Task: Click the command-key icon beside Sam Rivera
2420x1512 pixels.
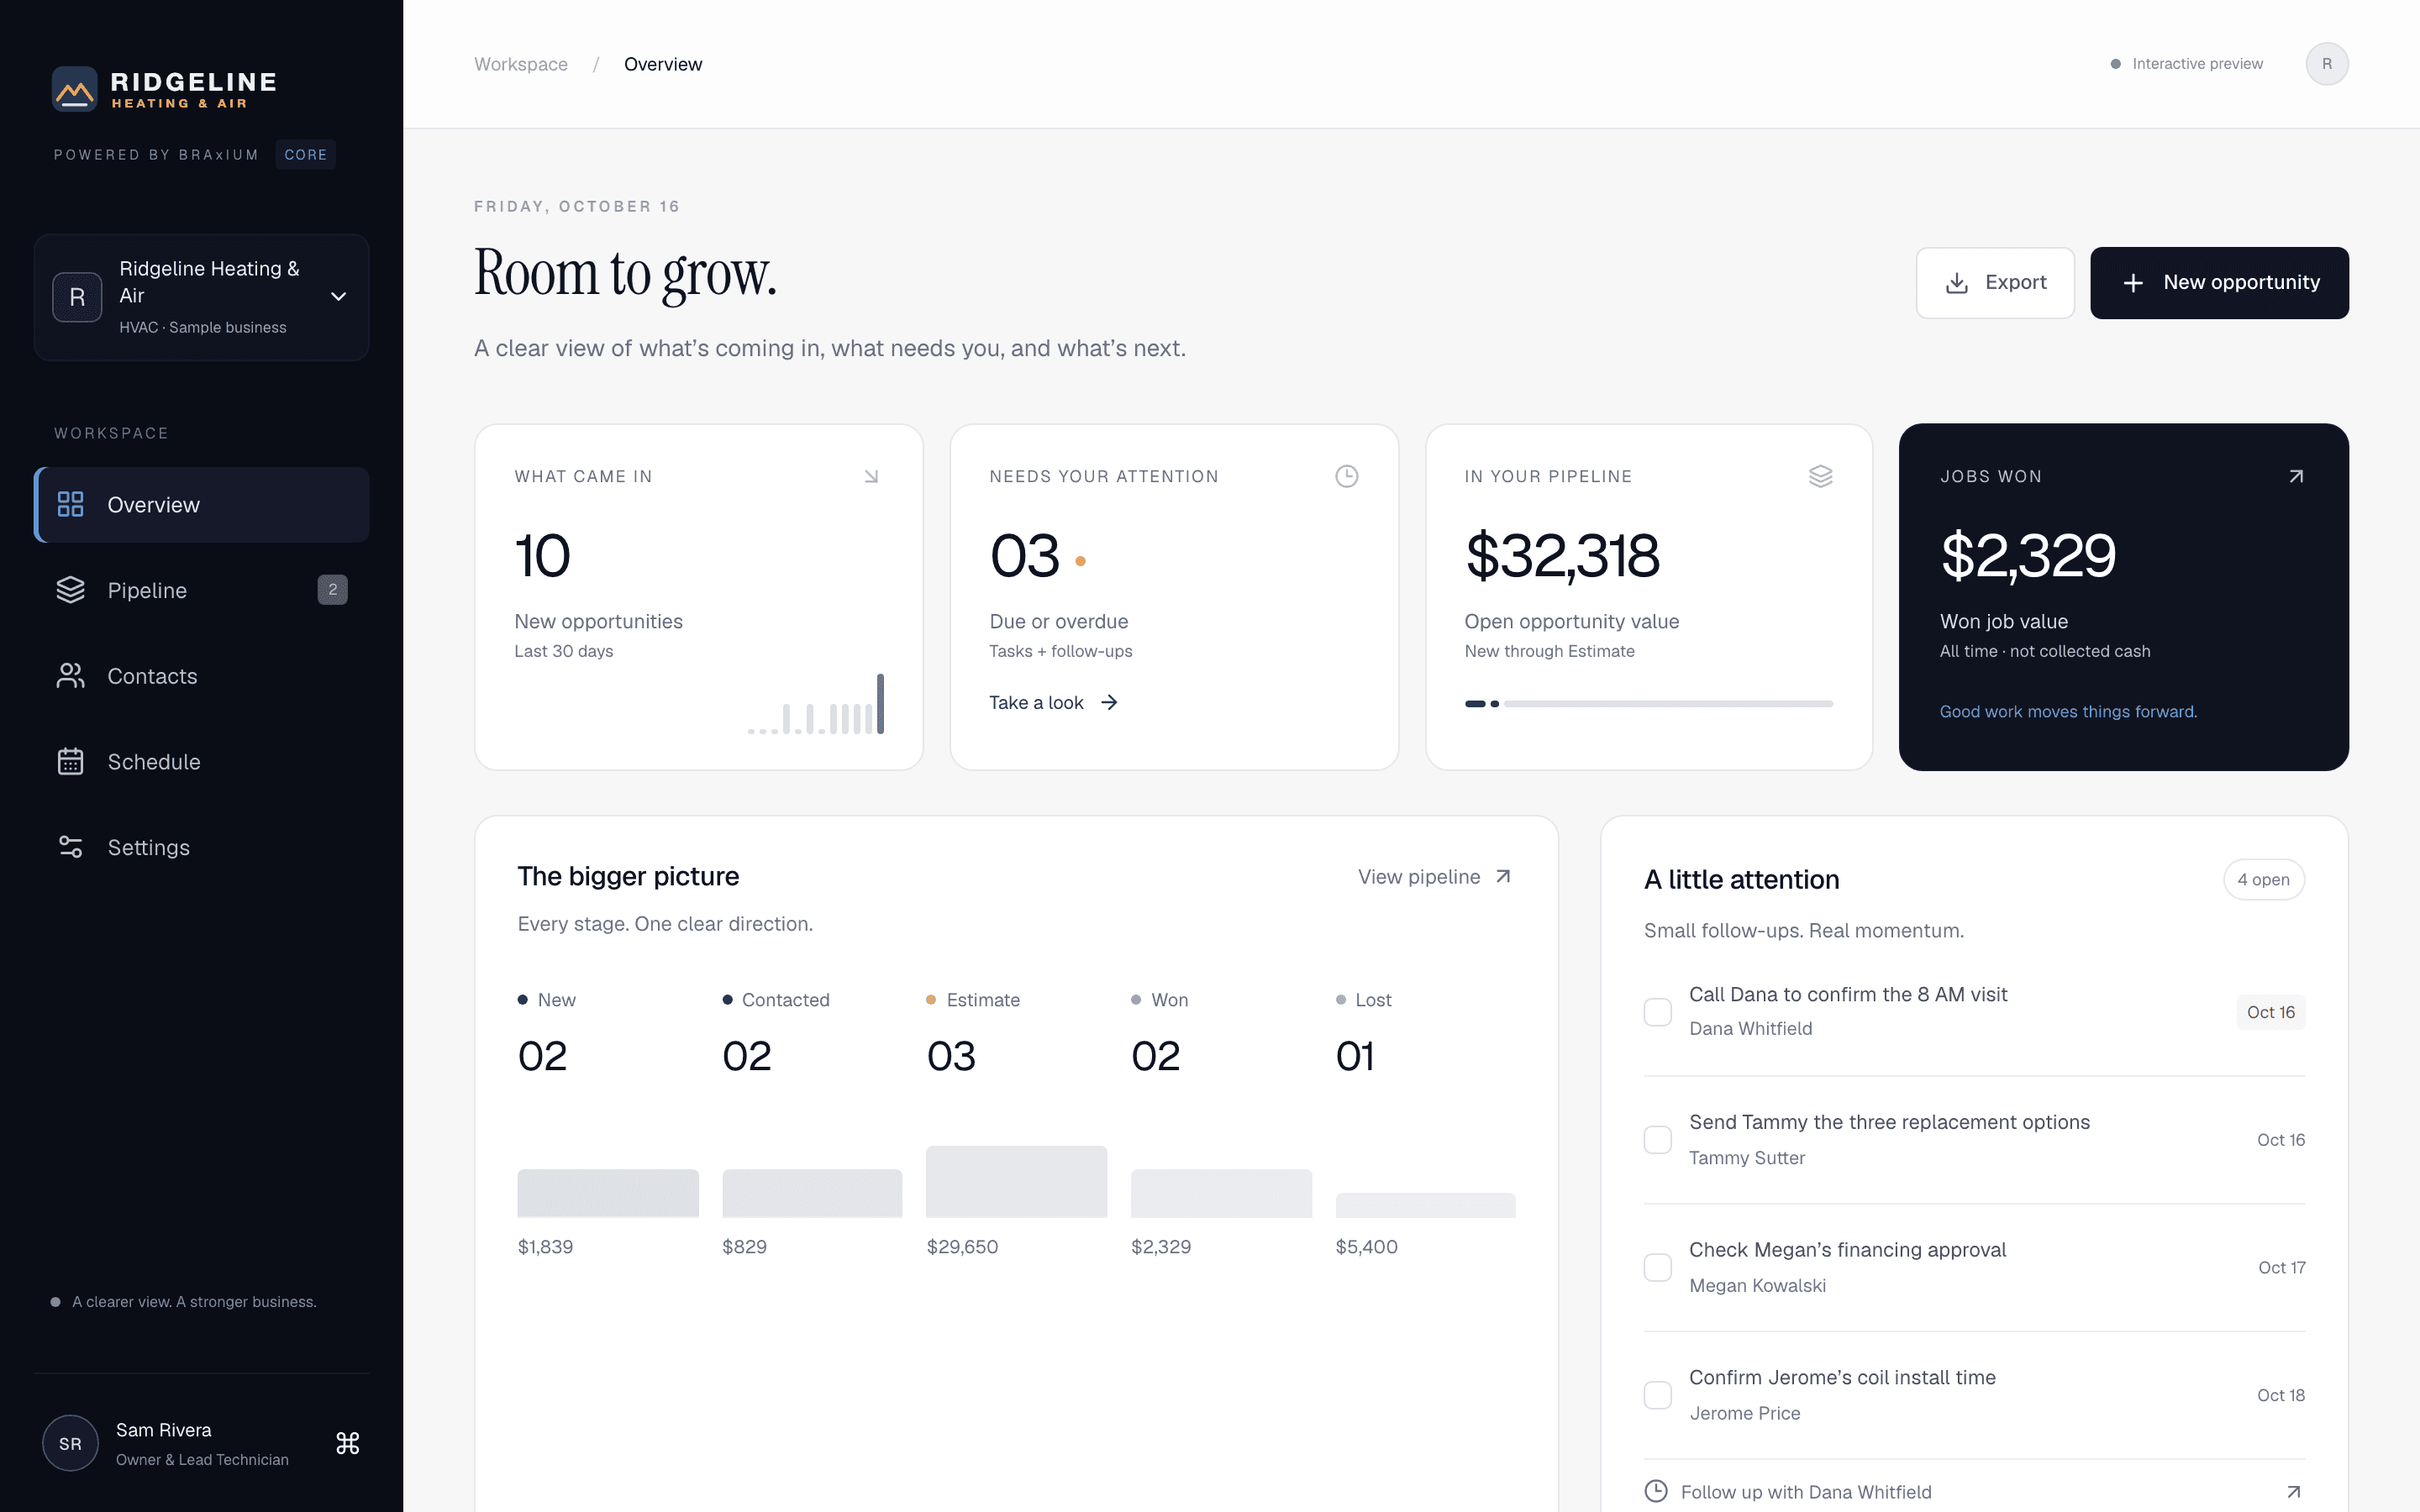Action: click(x=347, y=1443)
